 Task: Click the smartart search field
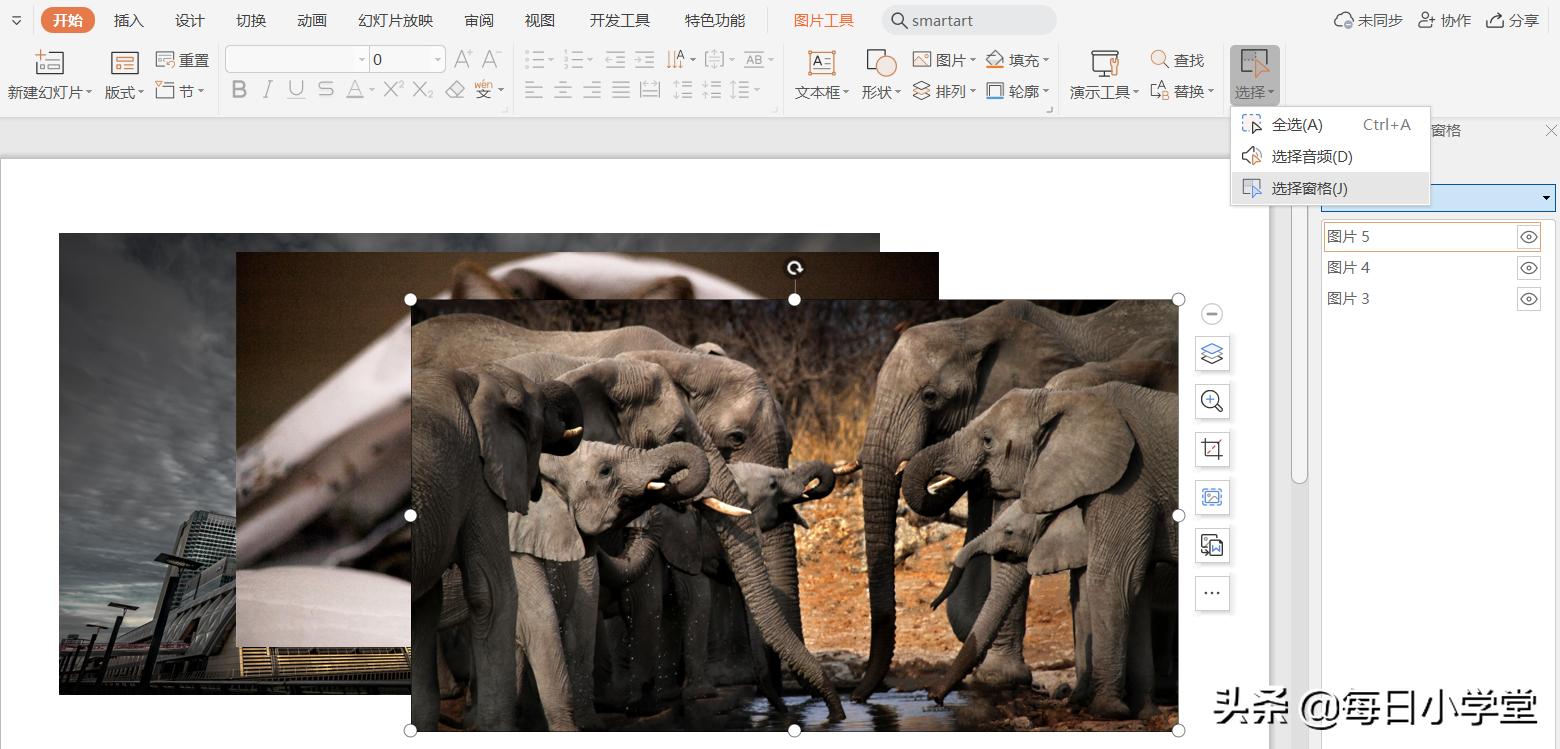click(970, 20)
